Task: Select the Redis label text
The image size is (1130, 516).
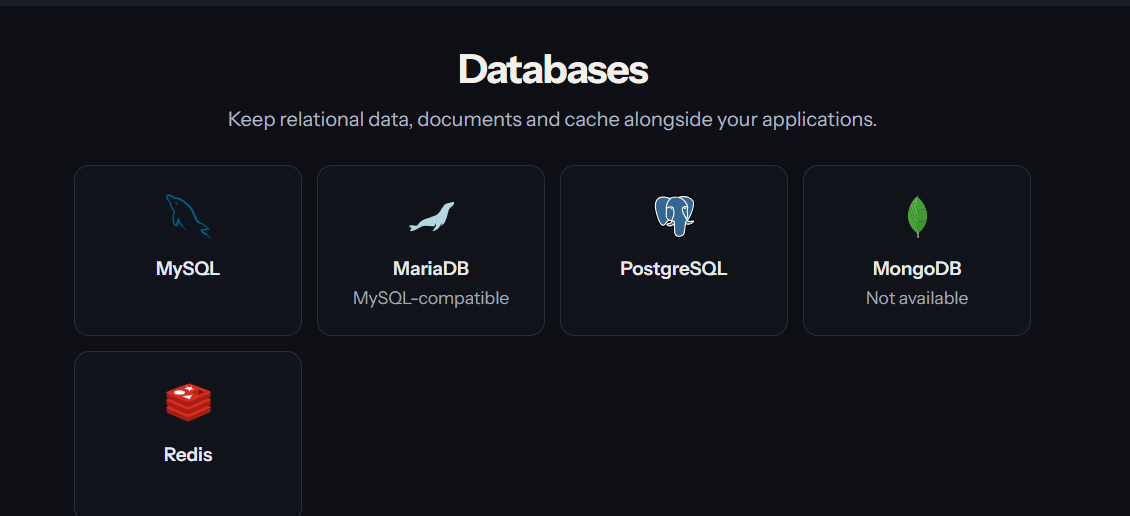Action: click(x=188, y=455)
